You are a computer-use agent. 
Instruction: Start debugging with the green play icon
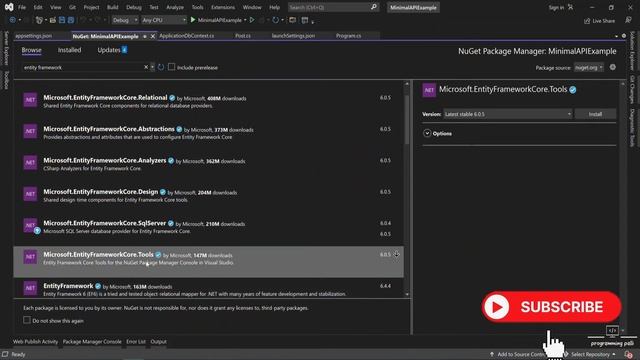[x=193, y=20]
